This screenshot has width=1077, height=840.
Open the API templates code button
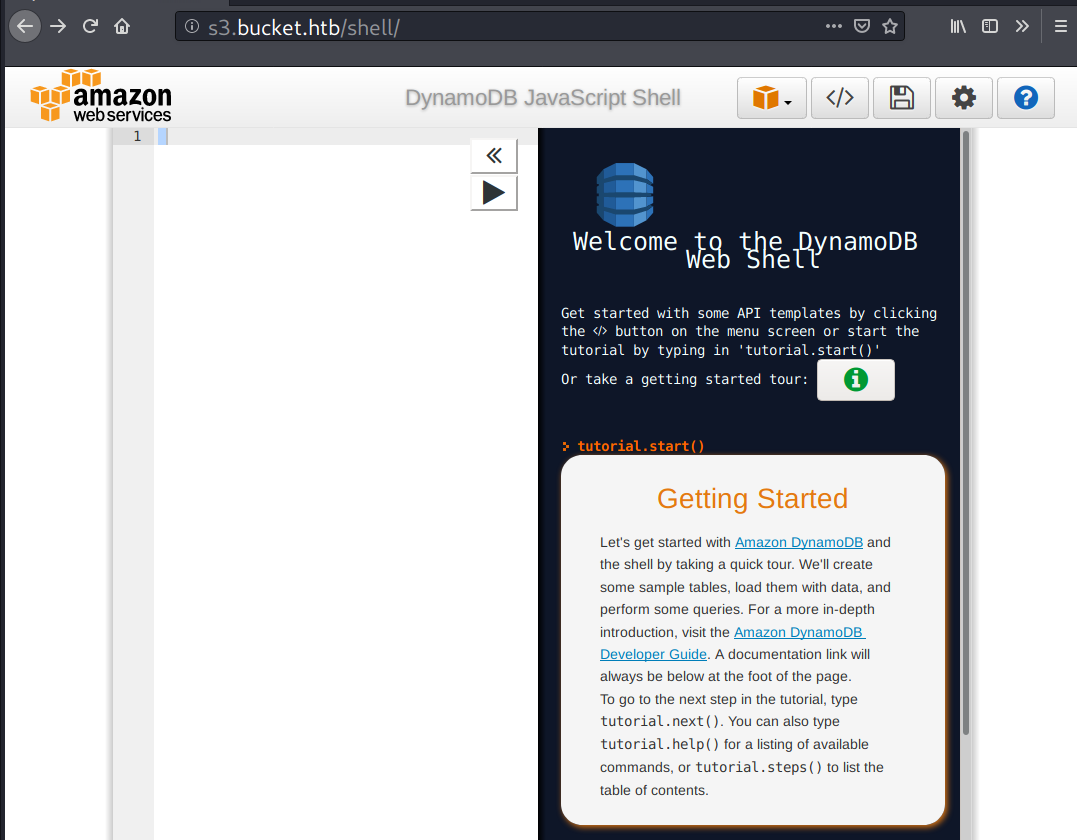point(839,98)
